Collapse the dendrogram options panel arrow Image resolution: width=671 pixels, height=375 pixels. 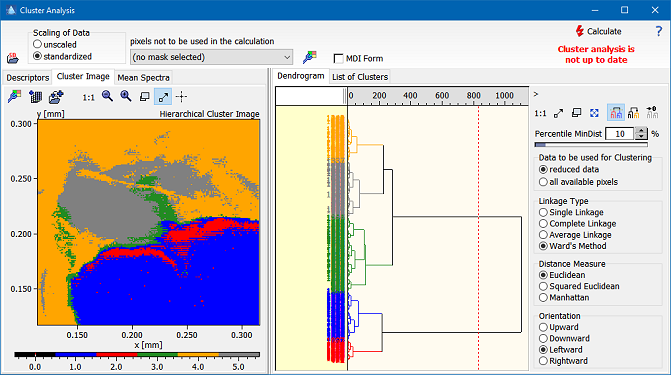coord(536,94)
